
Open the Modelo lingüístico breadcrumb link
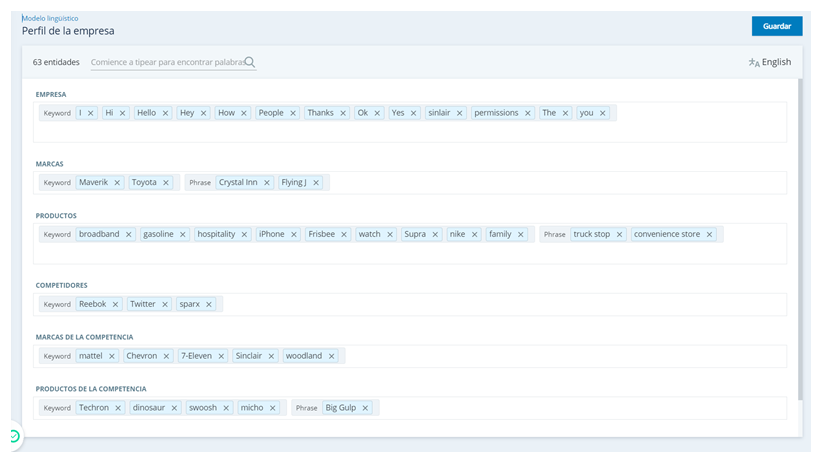[50, 18]
